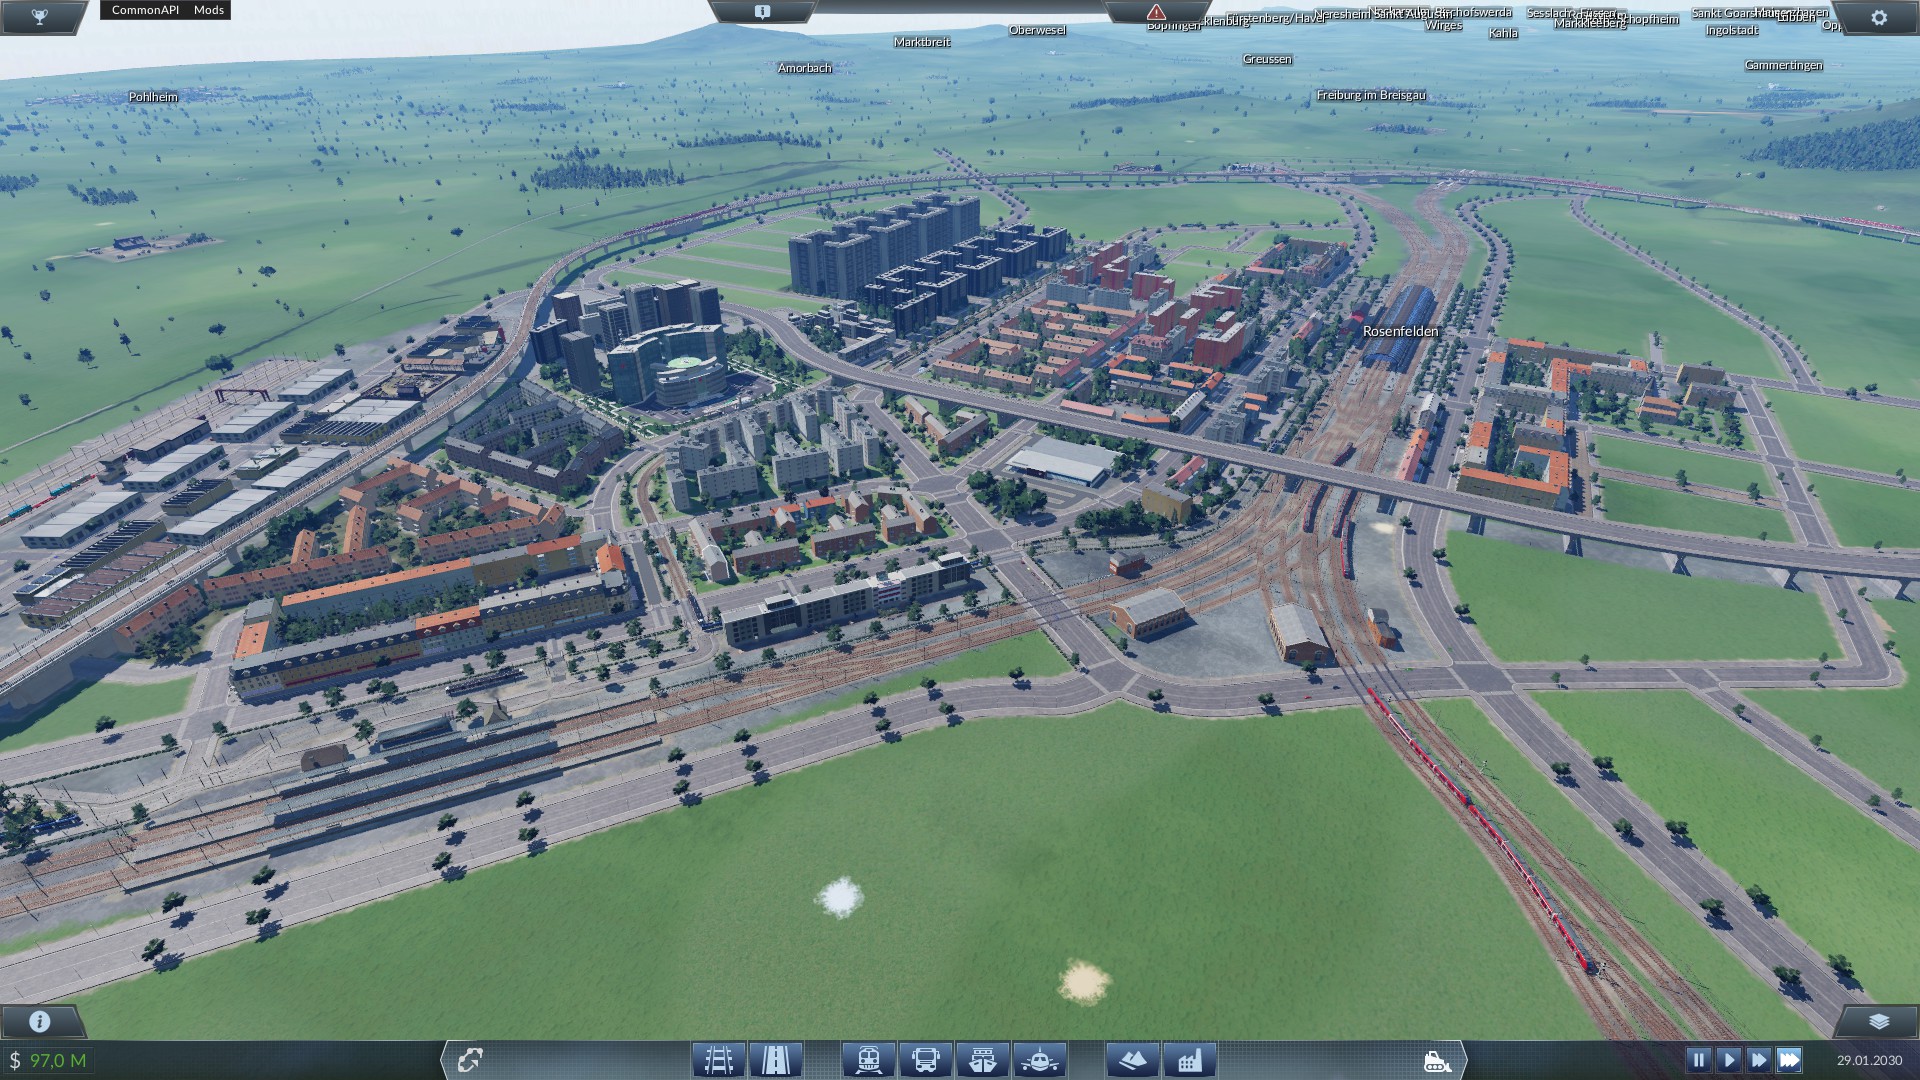Open the aircraft vehicle manager
Screen dimensions: 1920x1080
[x=1039, y=1059]
